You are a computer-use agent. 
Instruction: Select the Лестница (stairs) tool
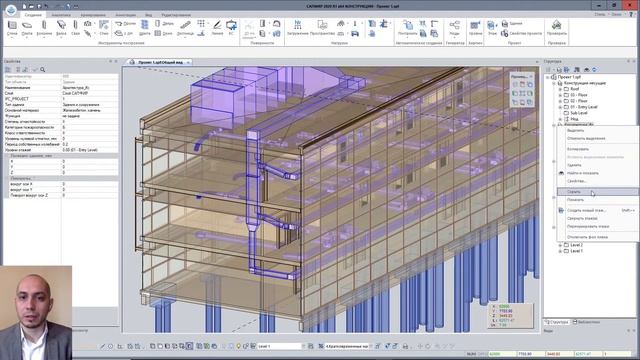click(185, 28)
